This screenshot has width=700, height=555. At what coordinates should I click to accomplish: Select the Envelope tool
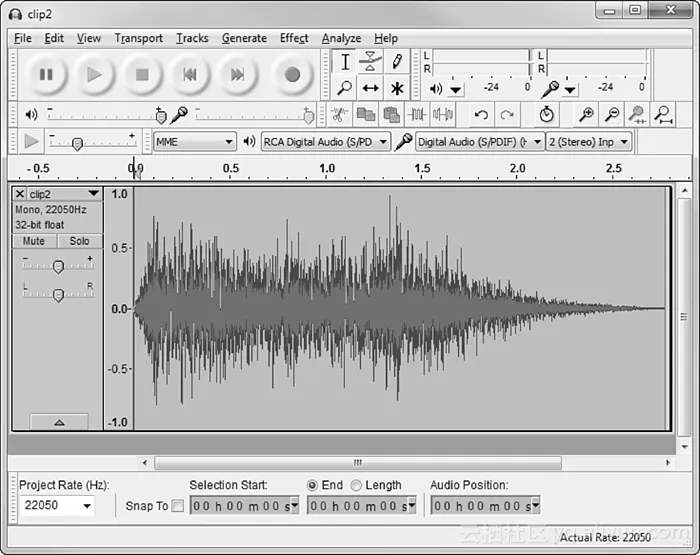(371, 62)
